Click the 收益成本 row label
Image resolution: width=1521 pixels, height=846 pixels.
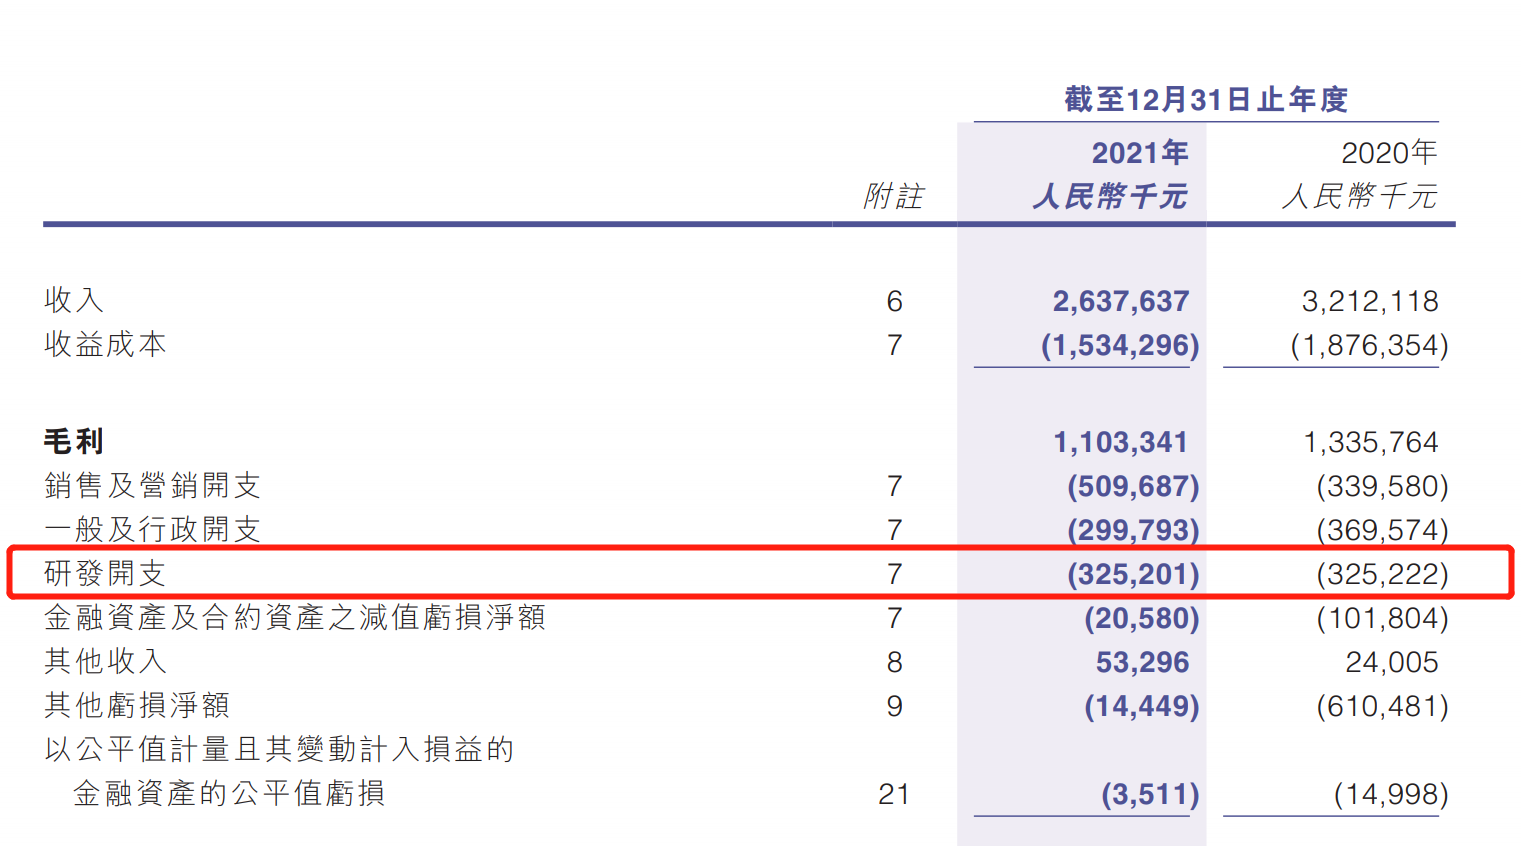[x=105, y=344]
